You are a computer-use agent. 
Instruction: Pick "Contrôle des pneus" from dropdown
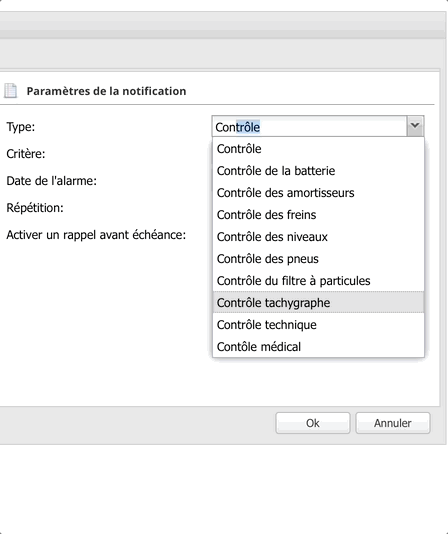coord(318,259)
